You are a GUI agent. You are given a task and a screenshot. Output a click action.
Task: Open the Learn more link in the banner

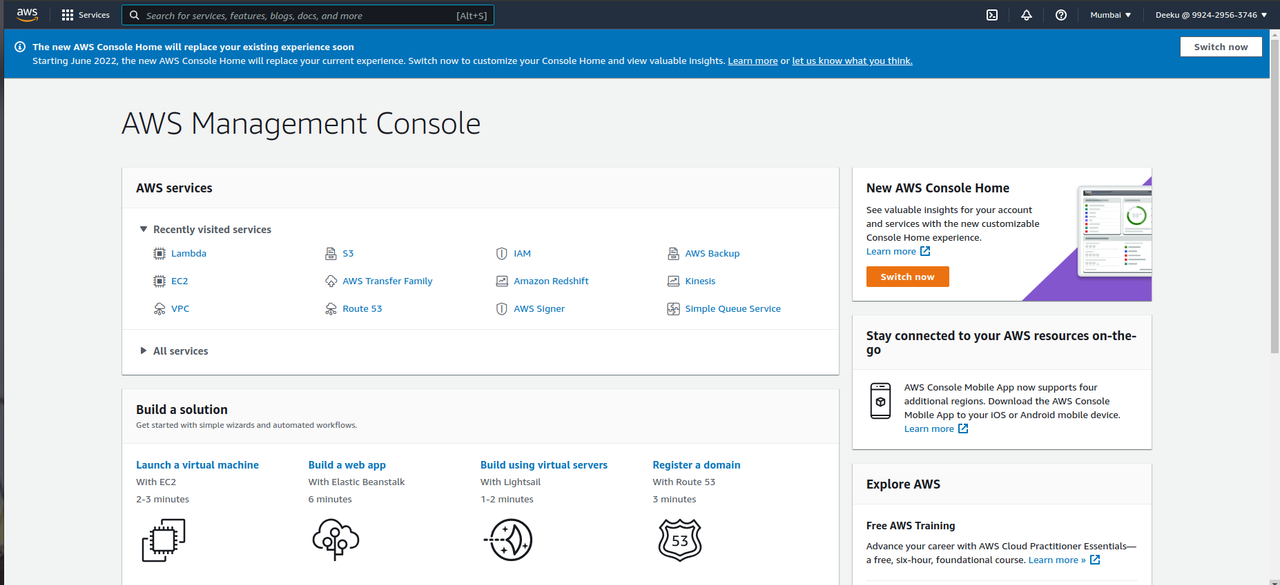753,61
